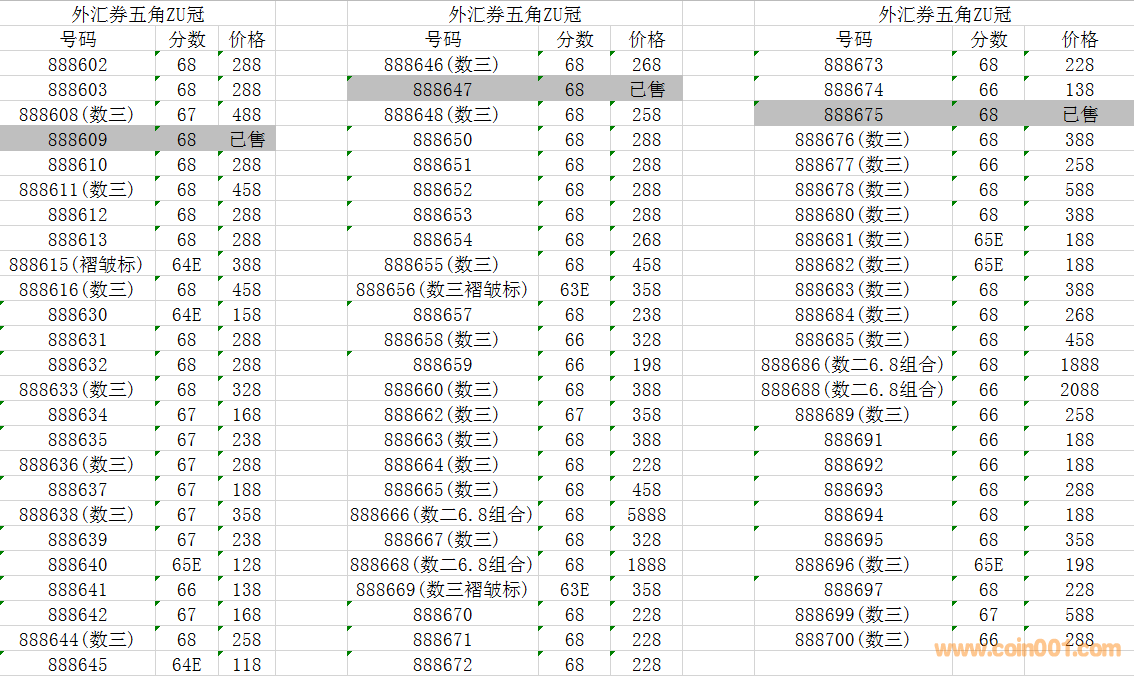Select the greyed sold cell 888609
The width and height of the screenshot is (1134, 676).
pyautogui.click(x=77, y=140)
